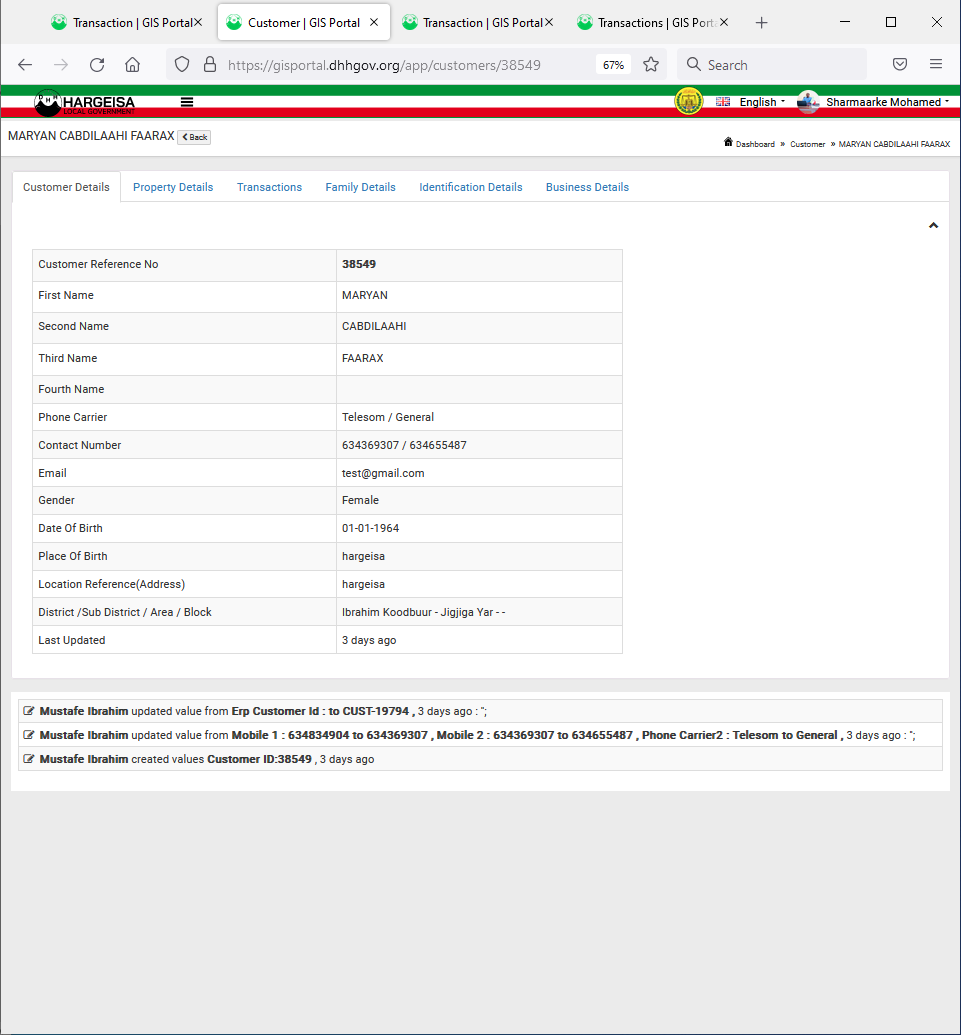Click the Last Updated value 3 days ago

369,640
